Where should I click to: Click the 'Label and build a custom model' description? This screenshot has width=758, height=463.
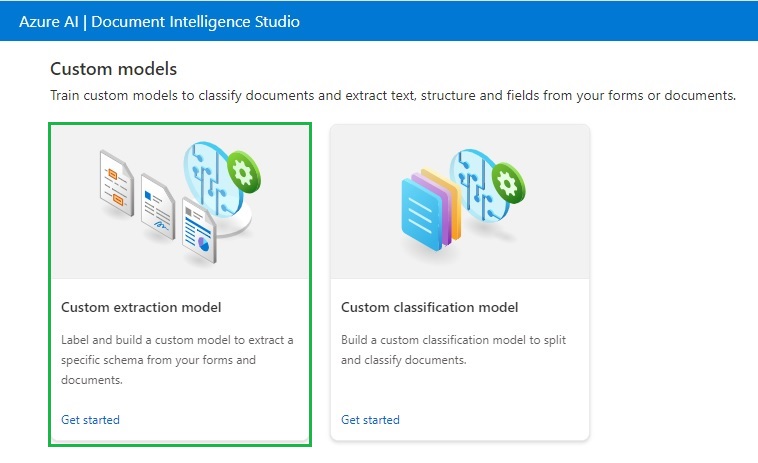pyautogui.click(x=177, y=360)
